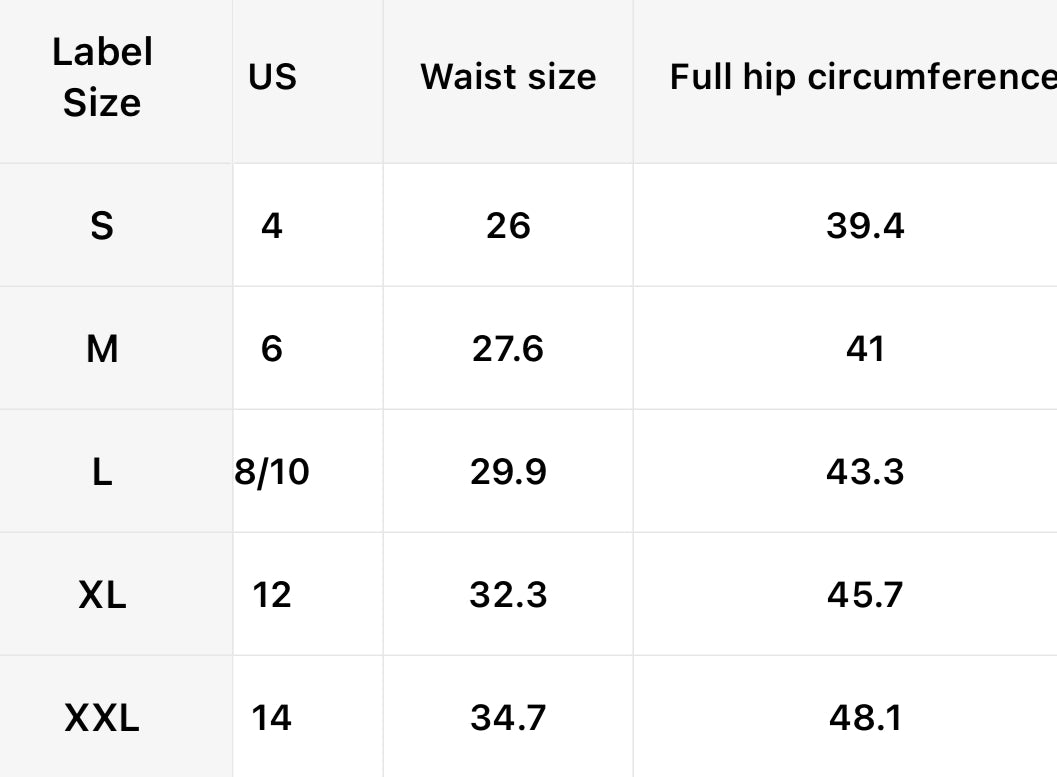The height and width of the screenshot is (777, 1057).
Task: Select the US column header
Action: [x=272, y=78]
